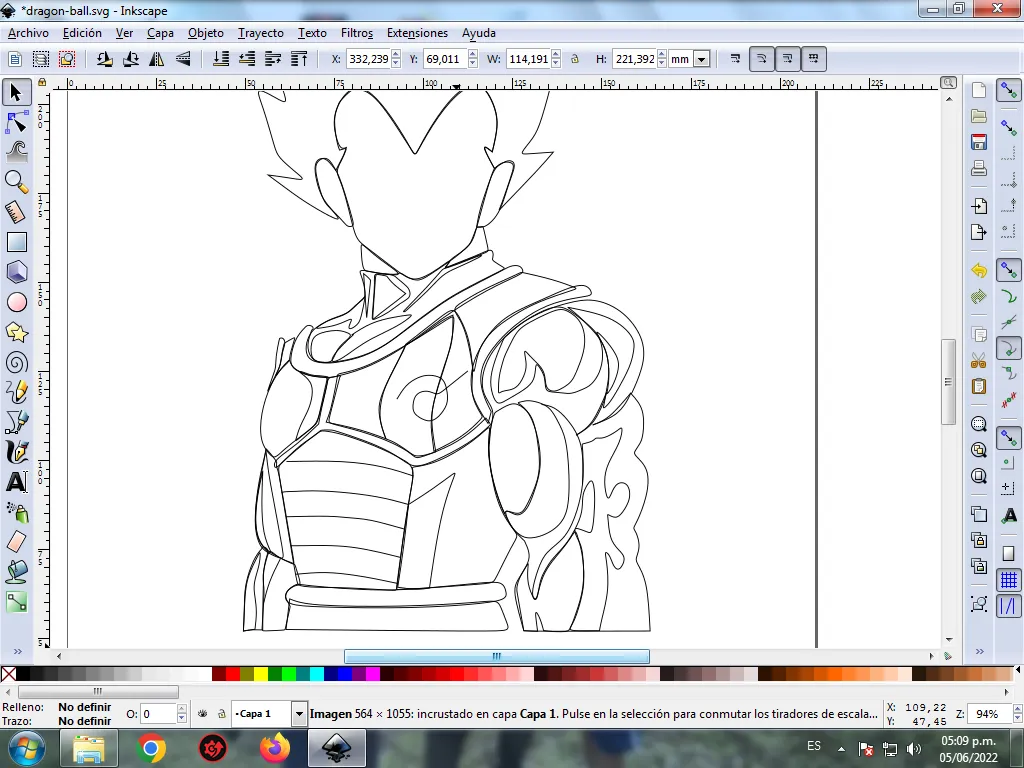The width and height of the screenshot is (1024, 768).
Task: Toggle the width/height ratio lock
Action: coord(575,59)
